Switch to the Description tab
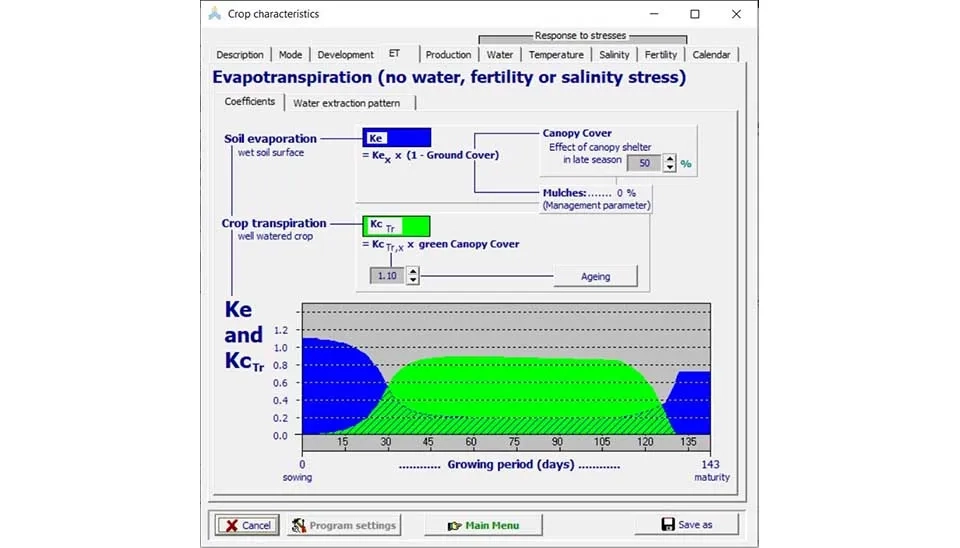Image resolution: width=960 pixels, height=548 pixels. tap(240, 55)
